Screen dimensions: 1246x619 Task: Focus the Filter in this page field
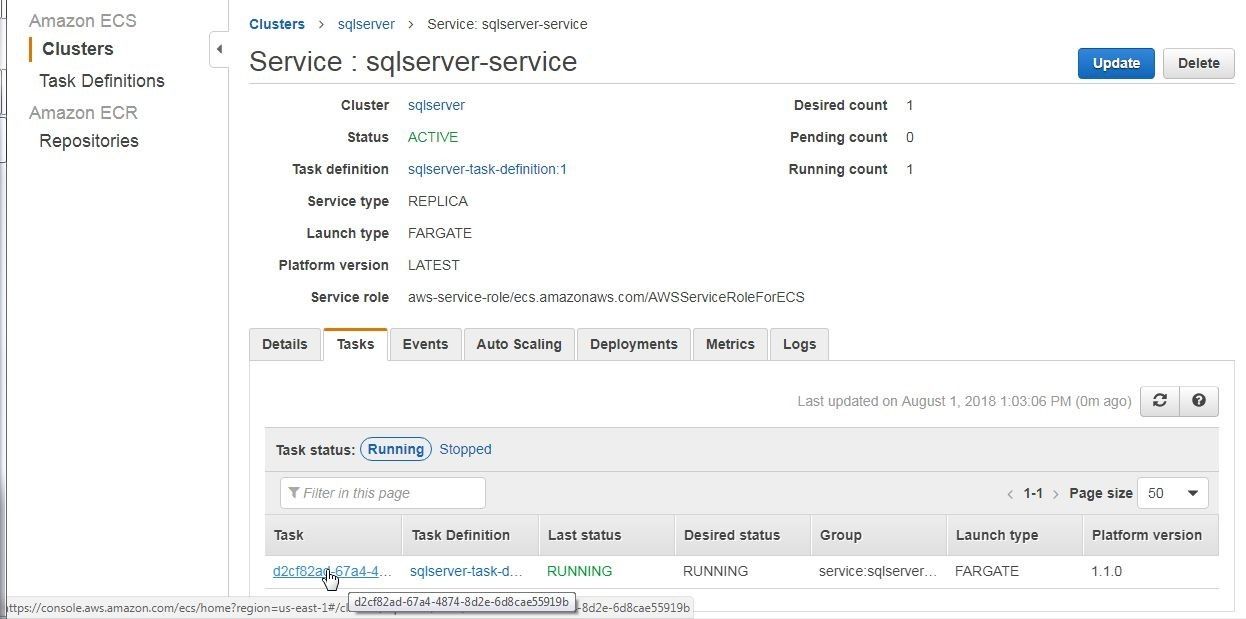coord(383,493)
